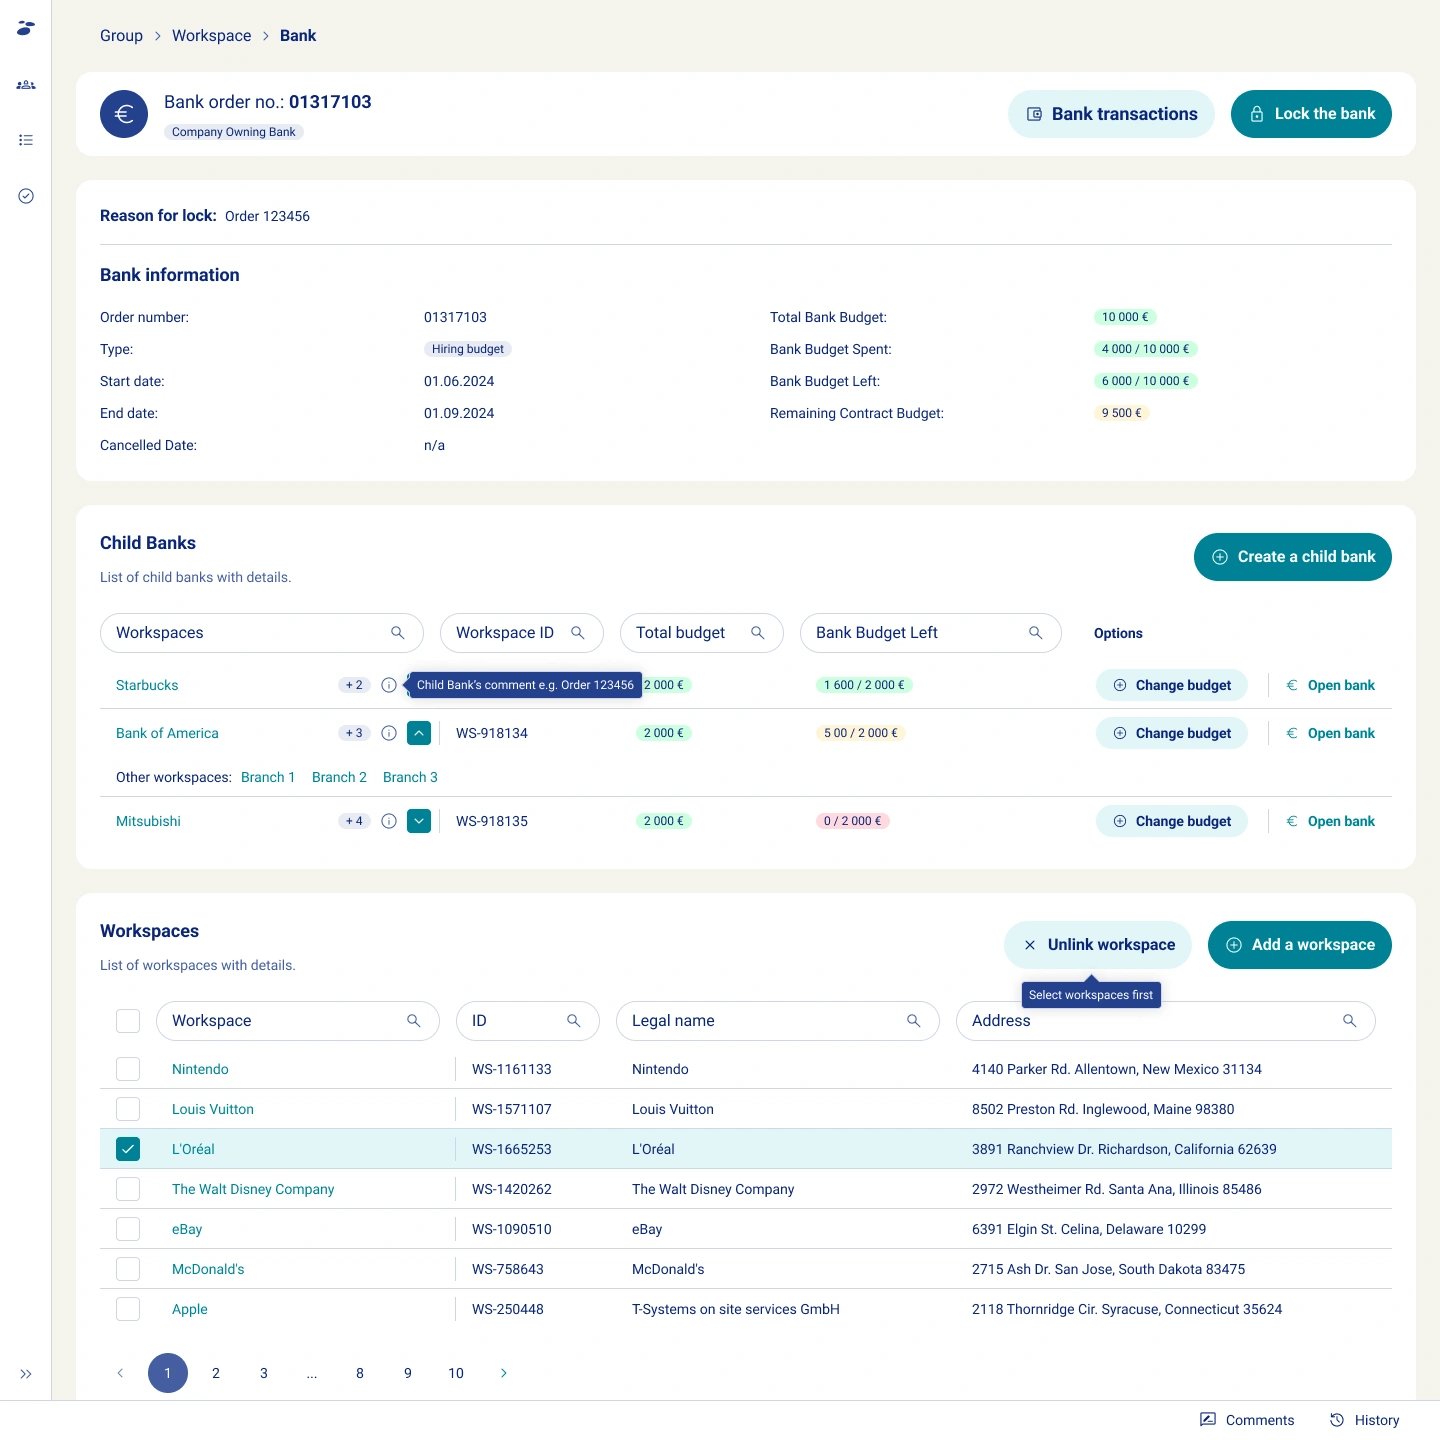Open History panel in footer
The image size is (1440, 1440).
point(1365,1420)
